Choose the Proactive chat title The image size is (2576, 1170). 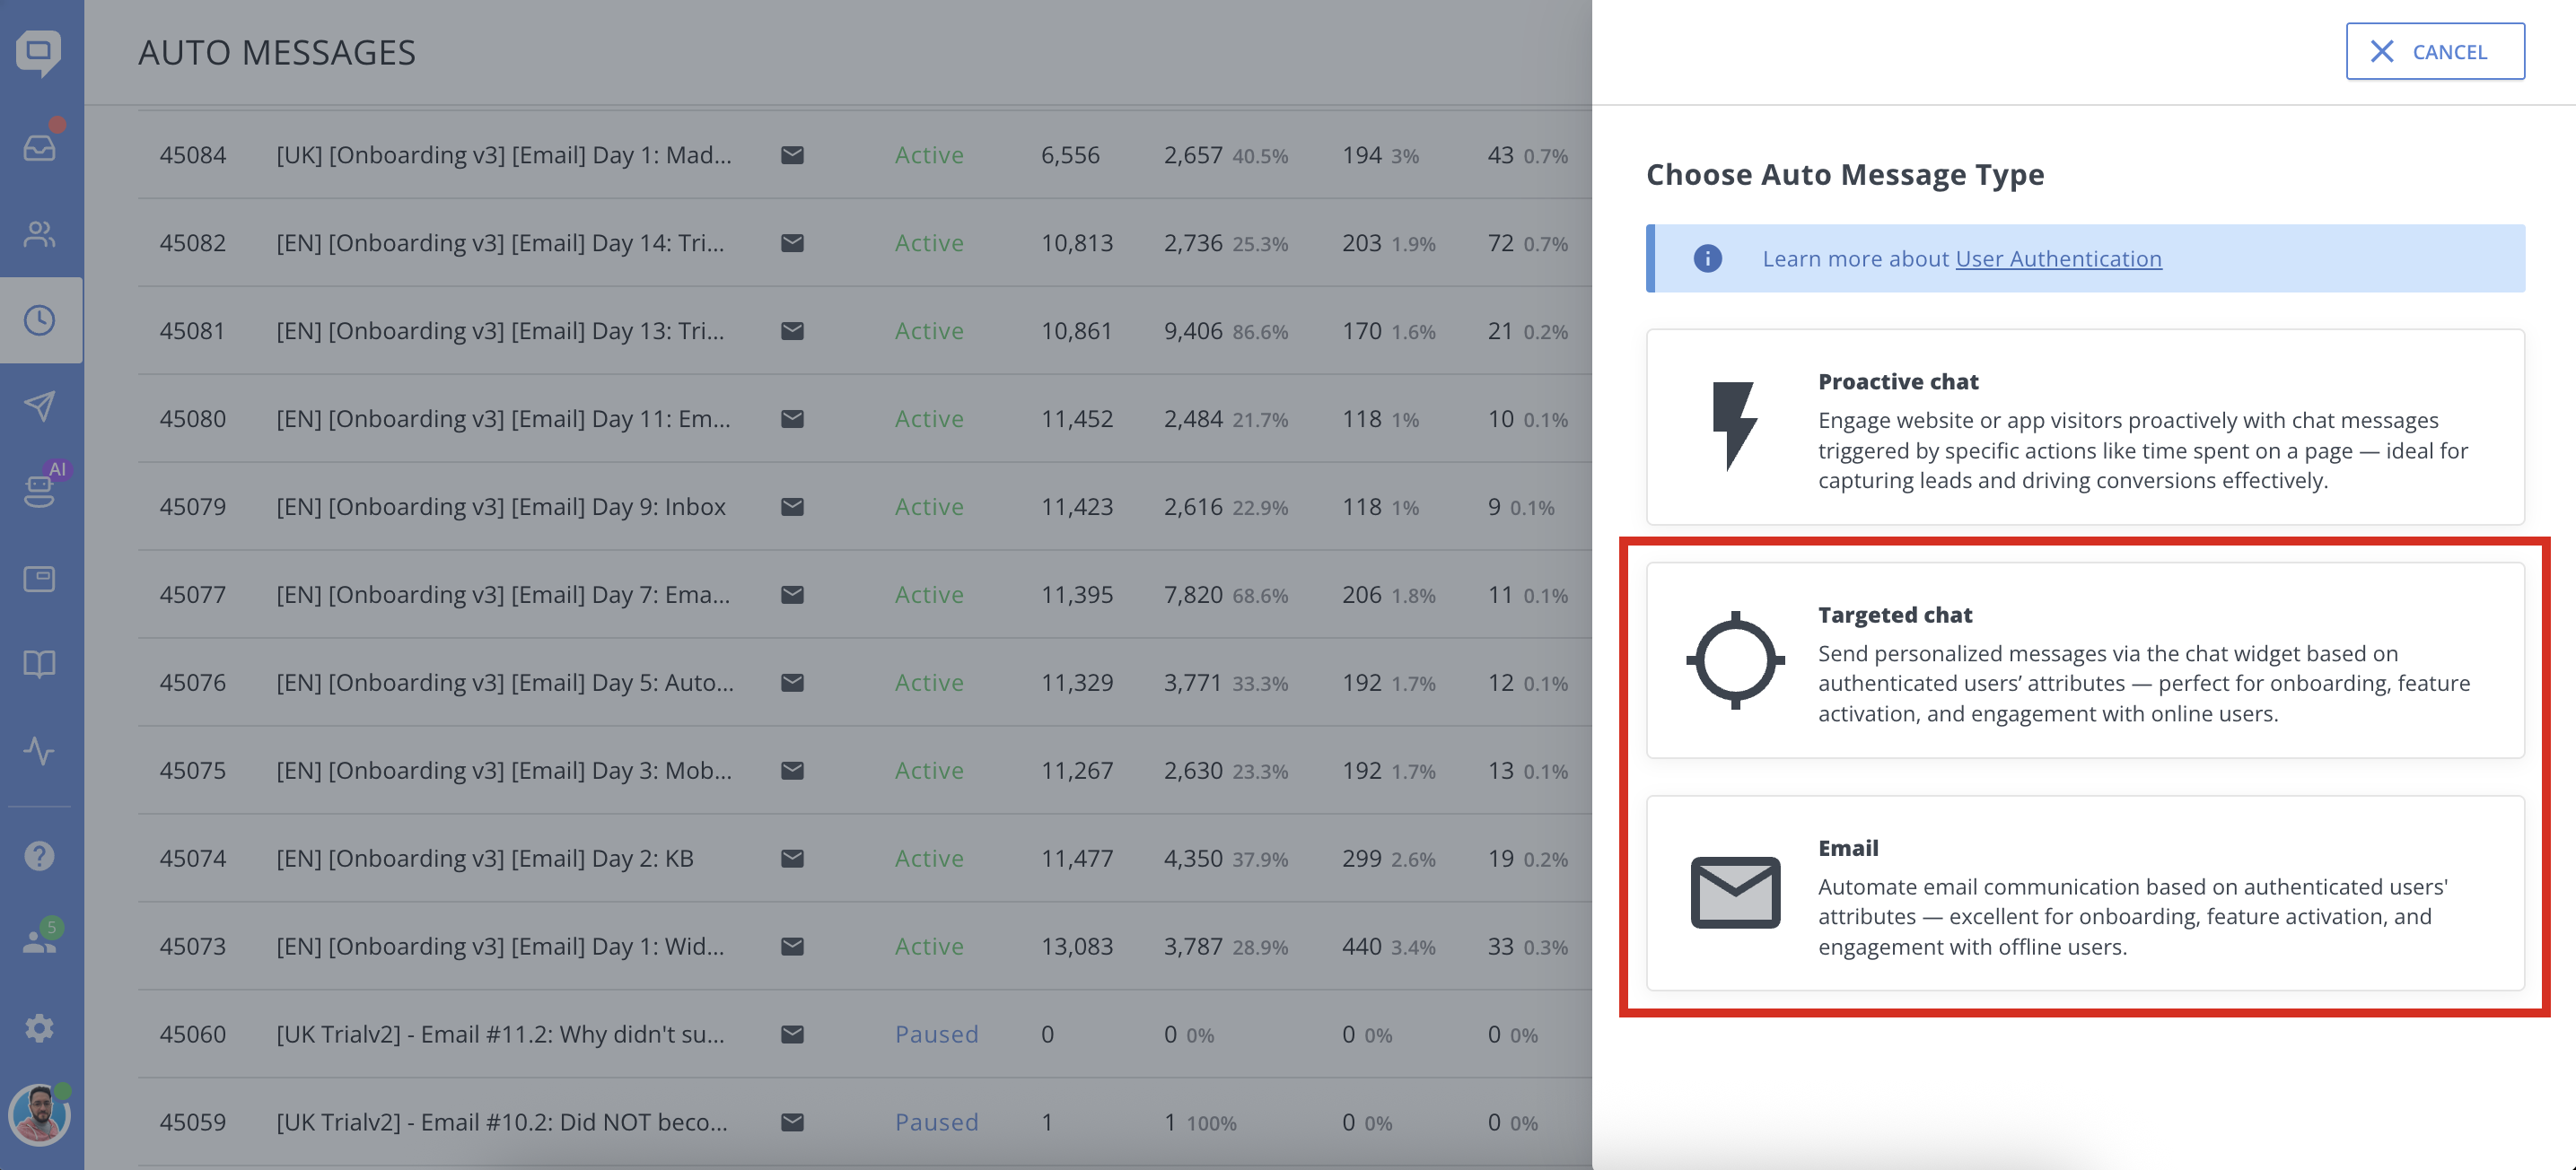[x=1898, y=381]
